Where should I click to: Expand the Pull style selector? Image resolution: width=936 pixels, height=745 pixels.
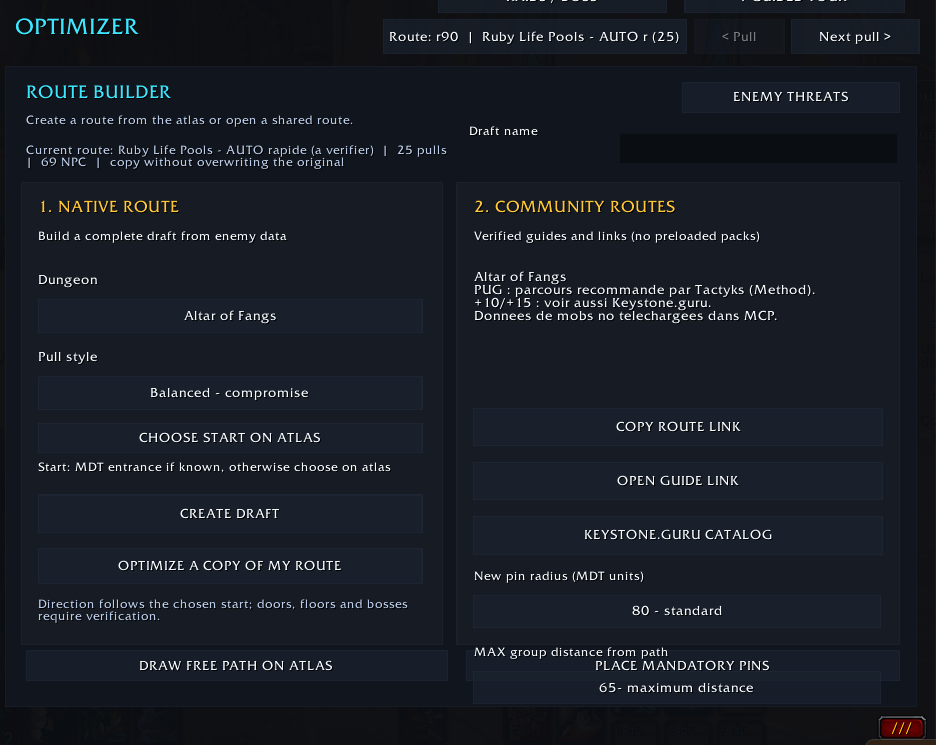coord(230,393)
